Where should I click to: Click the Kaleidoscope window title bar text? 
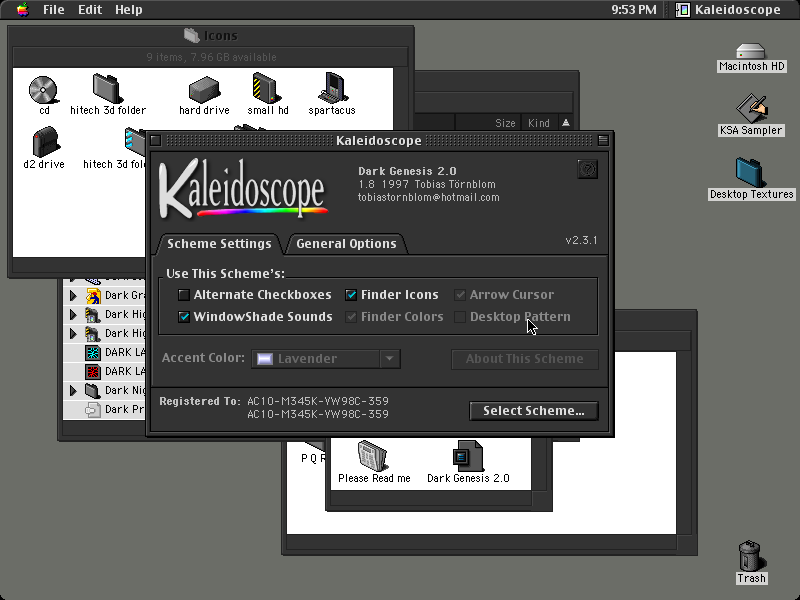(379, 141)
